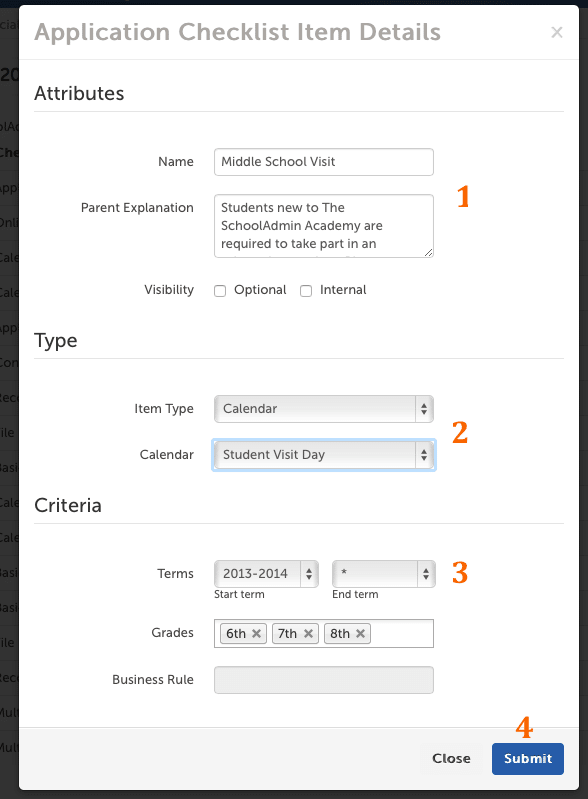Close the dialog with the X icon
Image resolution: width=588 pixels, height=799 pixels.
(556, 33)
